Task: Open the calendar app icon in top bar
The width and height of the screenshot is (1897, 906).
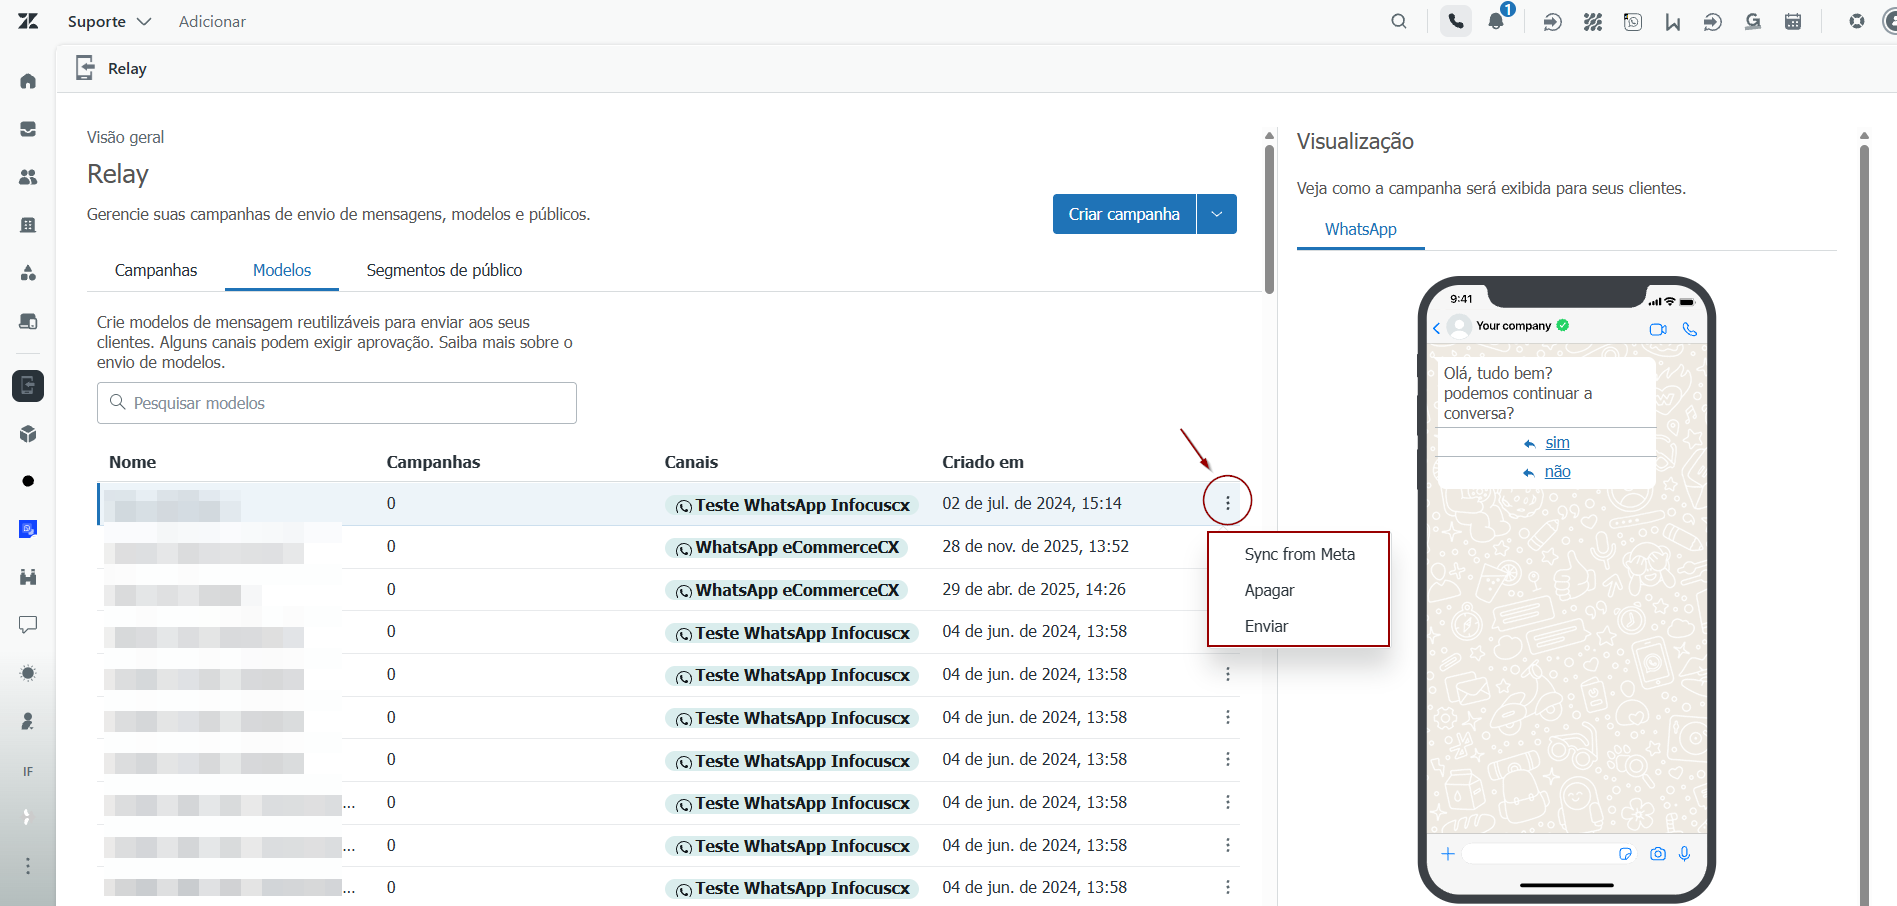Action: [x=1793, y=21]
